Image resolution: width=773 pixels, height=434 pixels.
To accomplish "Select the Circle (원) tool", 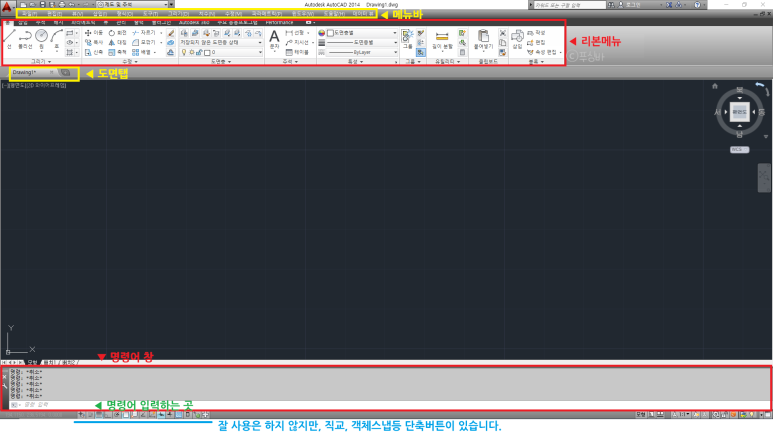I will (41, 39).
